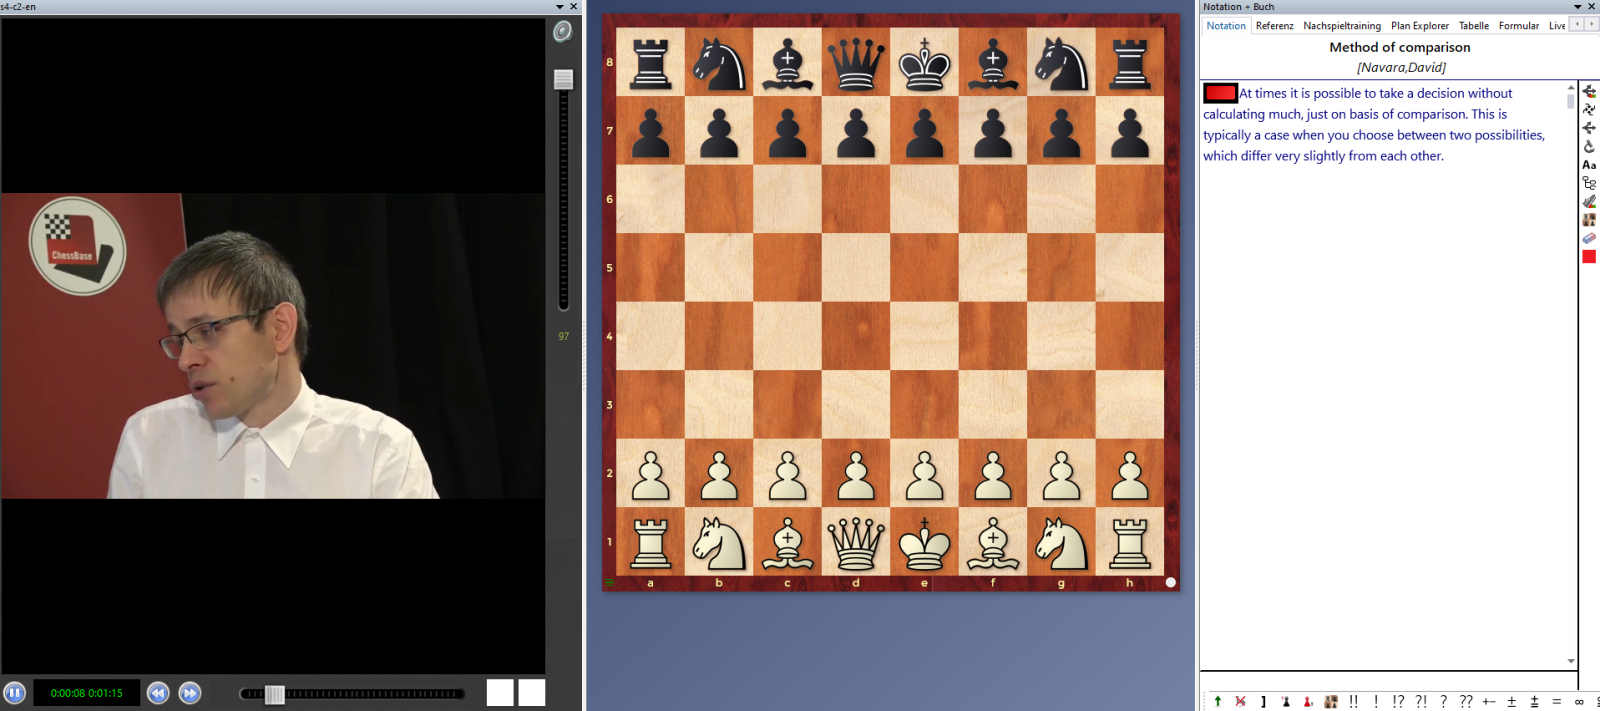Open the Notation panel dropdown arrow
This screenshot has height=711, width=1600.
(1578, 7)
